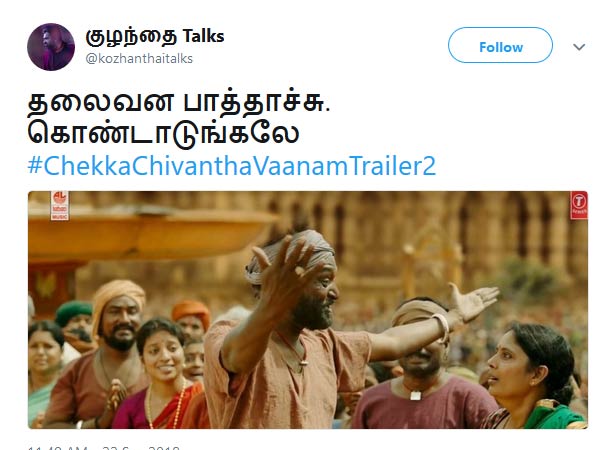This screenshot has width=600, height=450.
Task: Open the partially visible tweet timestamp
Action: pos(103,447)
